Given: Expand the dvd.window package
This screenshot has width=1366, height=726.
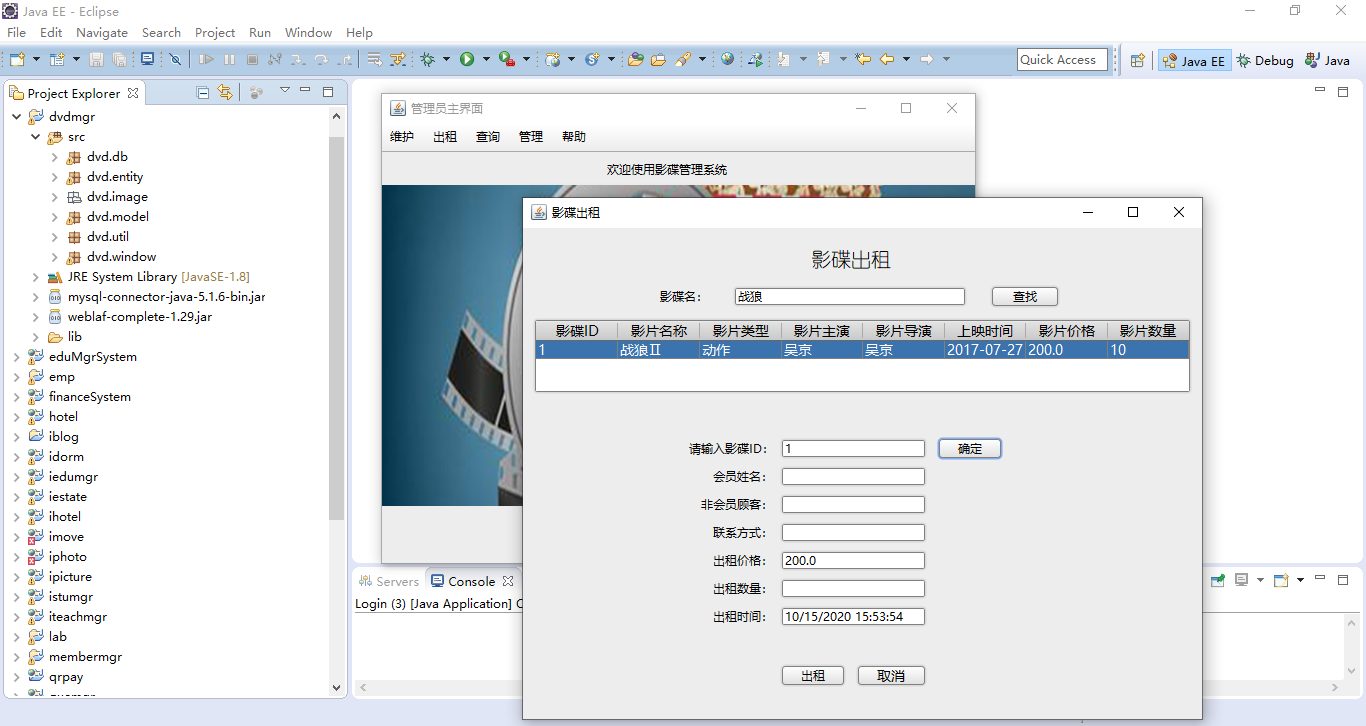Looking at the screenshot, I should coord(54,257).
